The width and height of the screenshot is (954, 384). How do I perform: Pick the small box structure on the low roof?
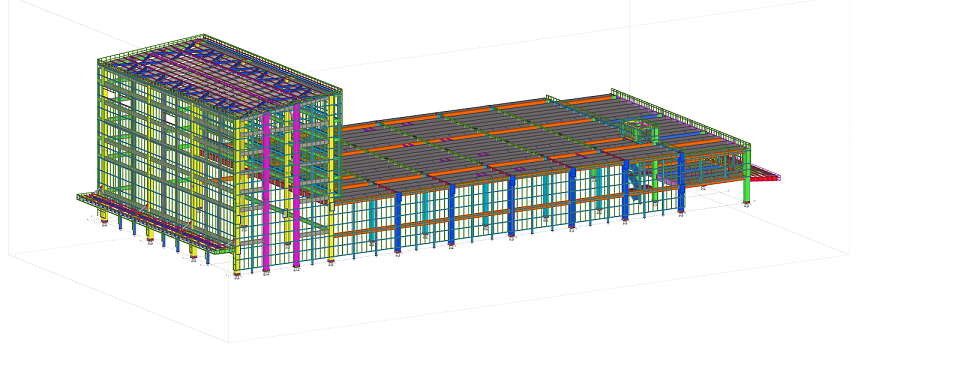point(639,131)
